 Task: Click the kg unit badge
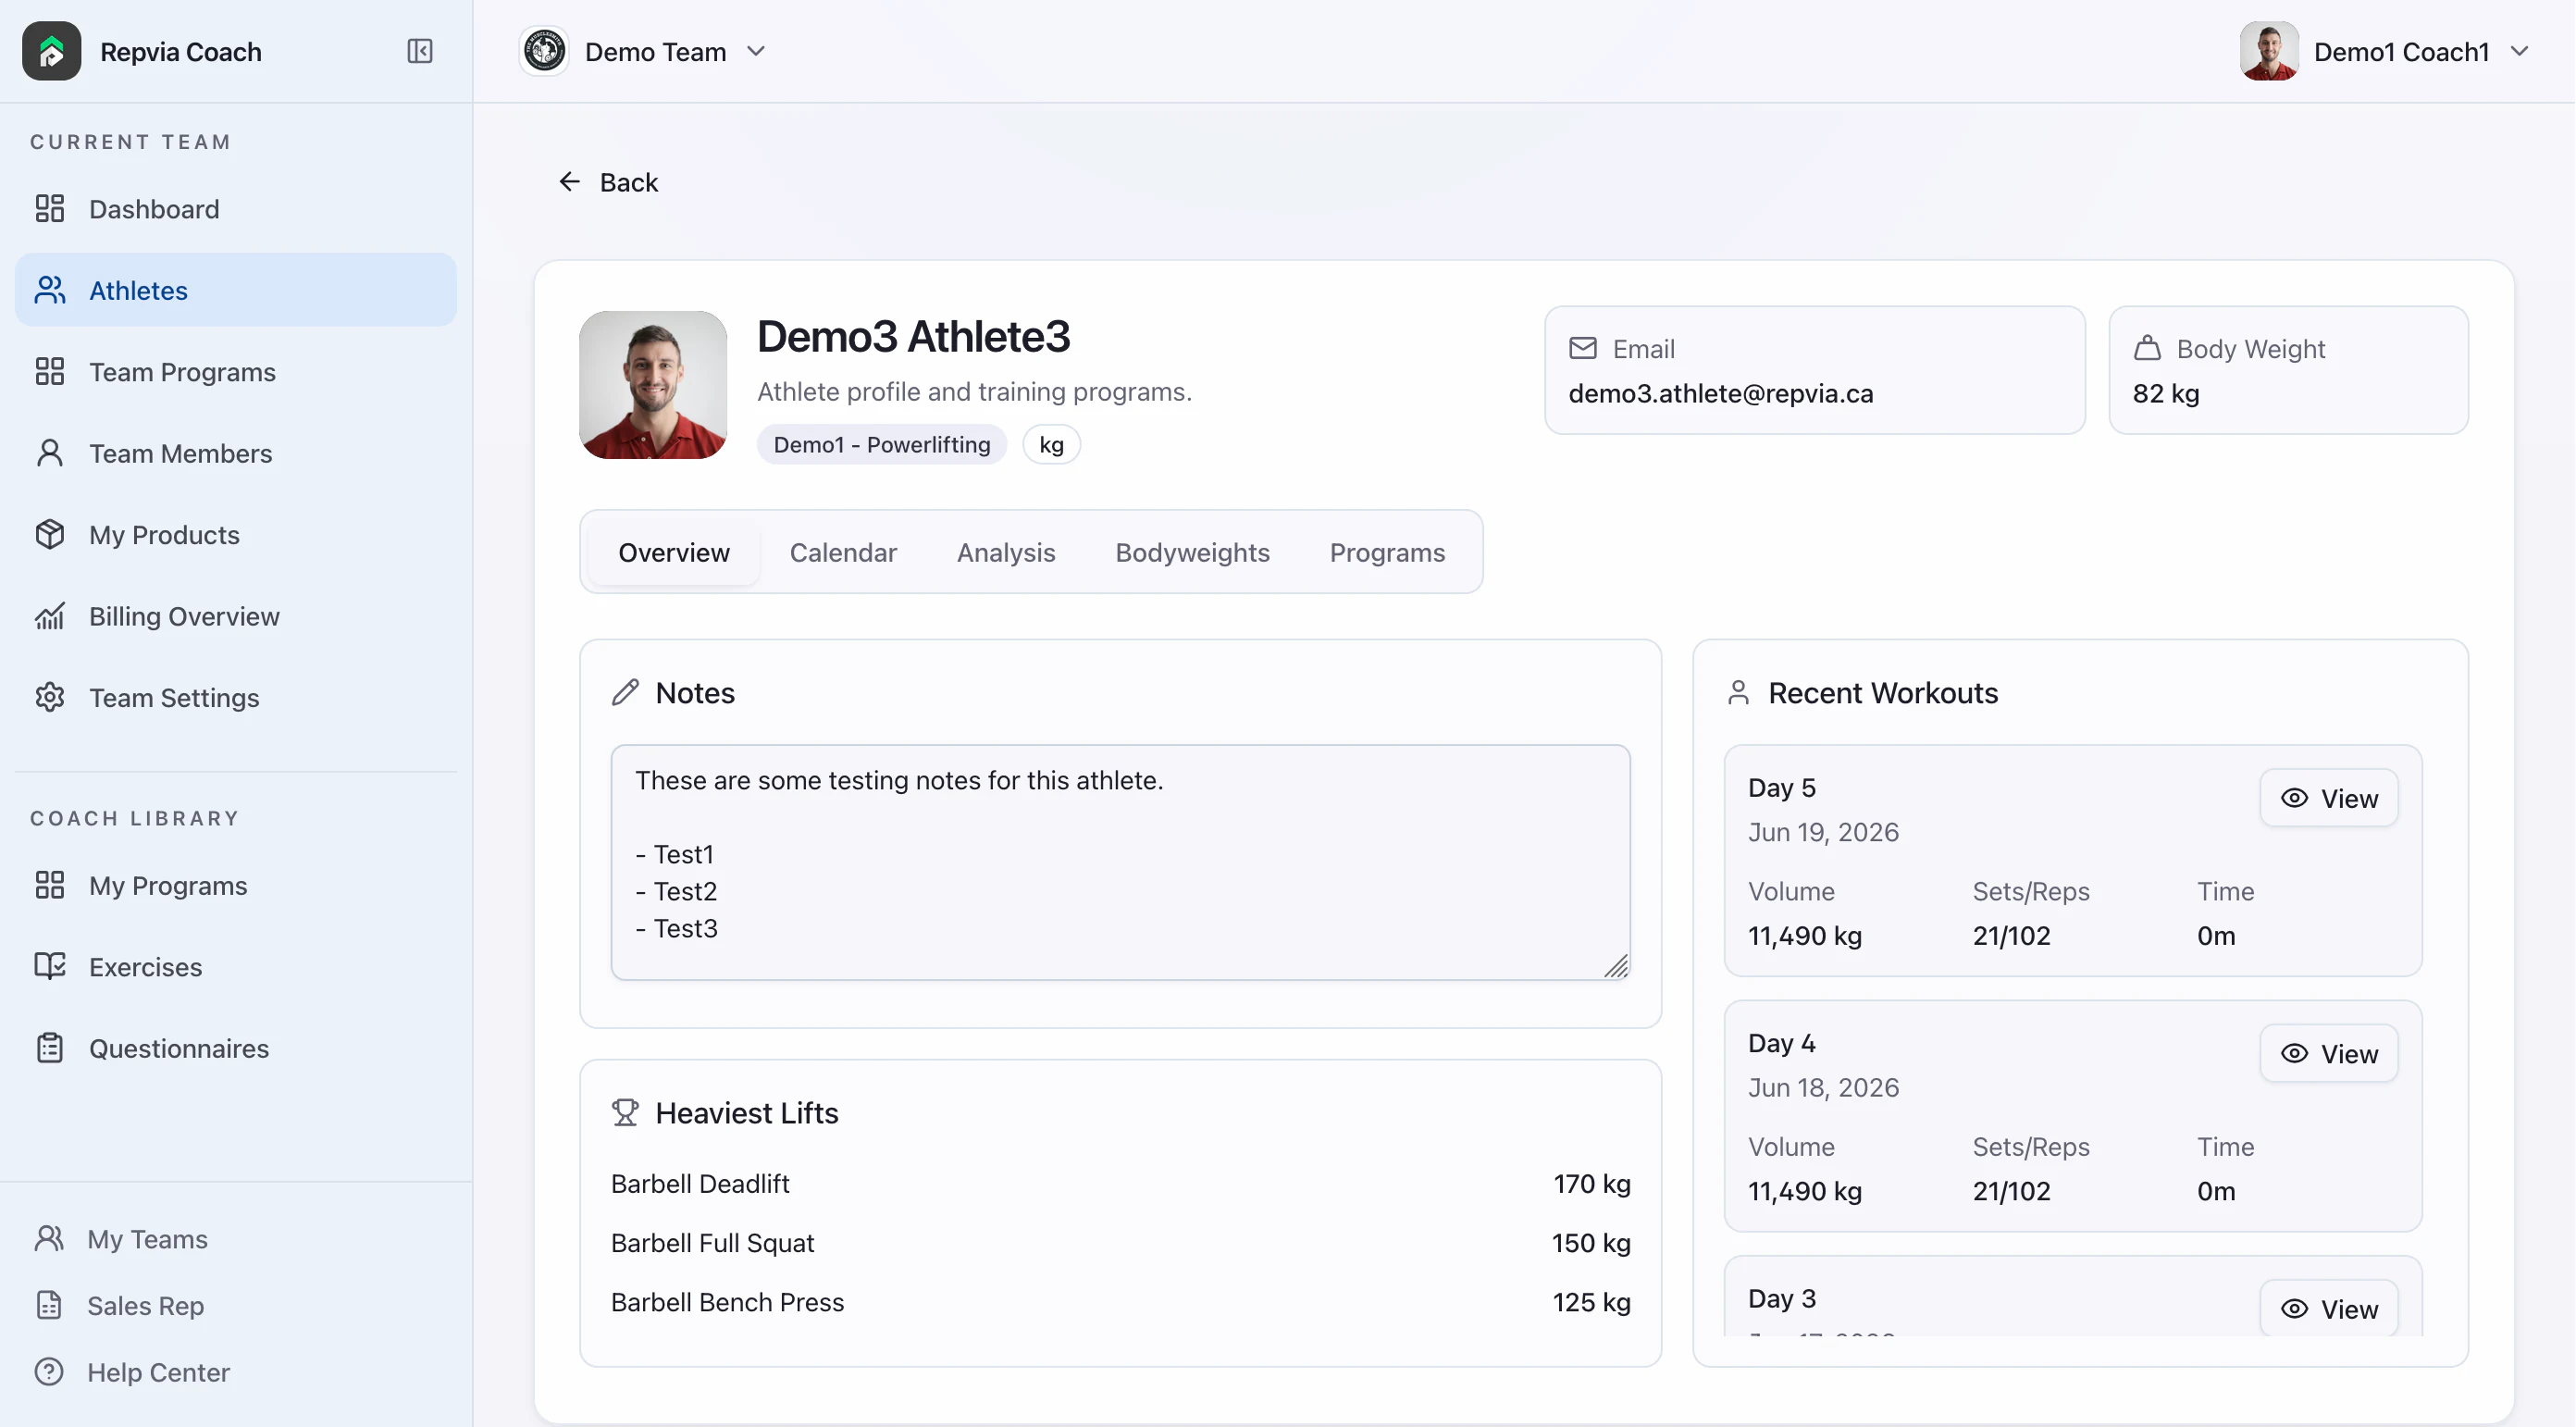[x=1051, y=445]
